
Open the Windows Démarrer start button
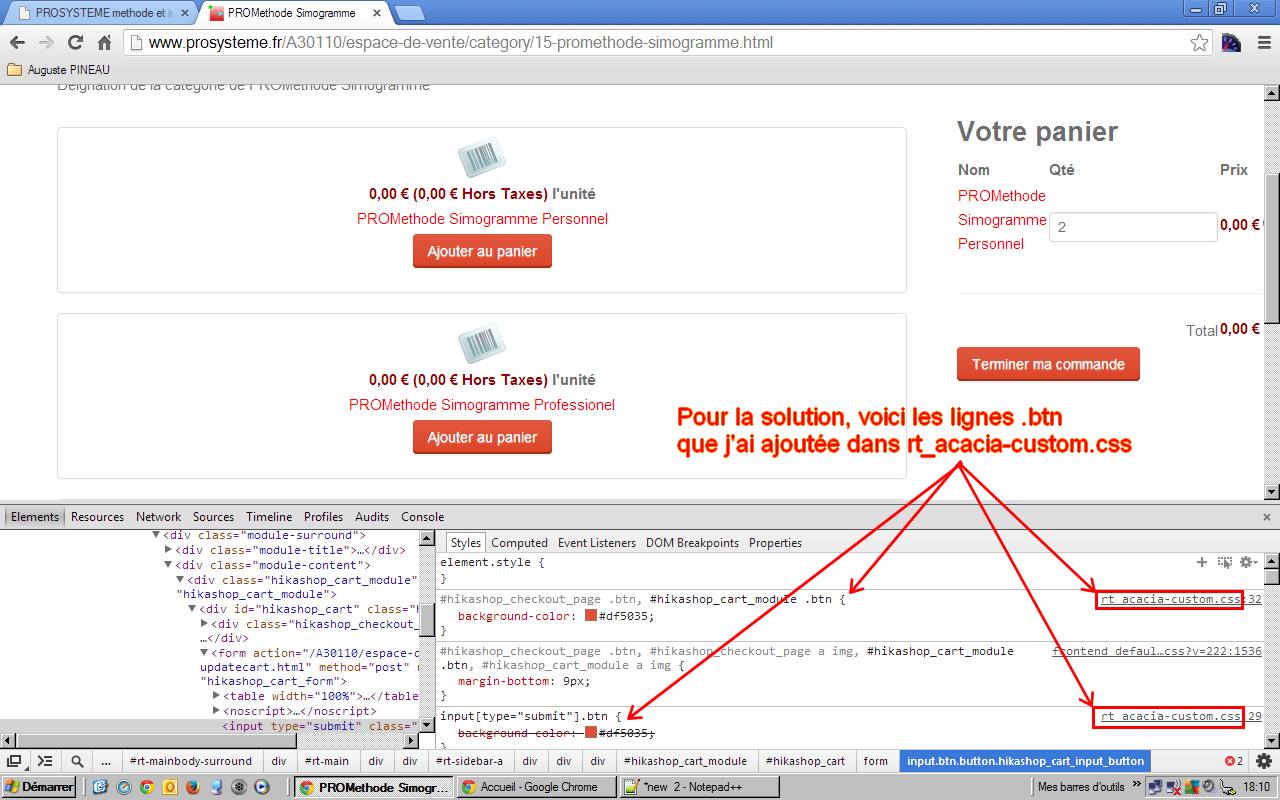click(40, 787)
